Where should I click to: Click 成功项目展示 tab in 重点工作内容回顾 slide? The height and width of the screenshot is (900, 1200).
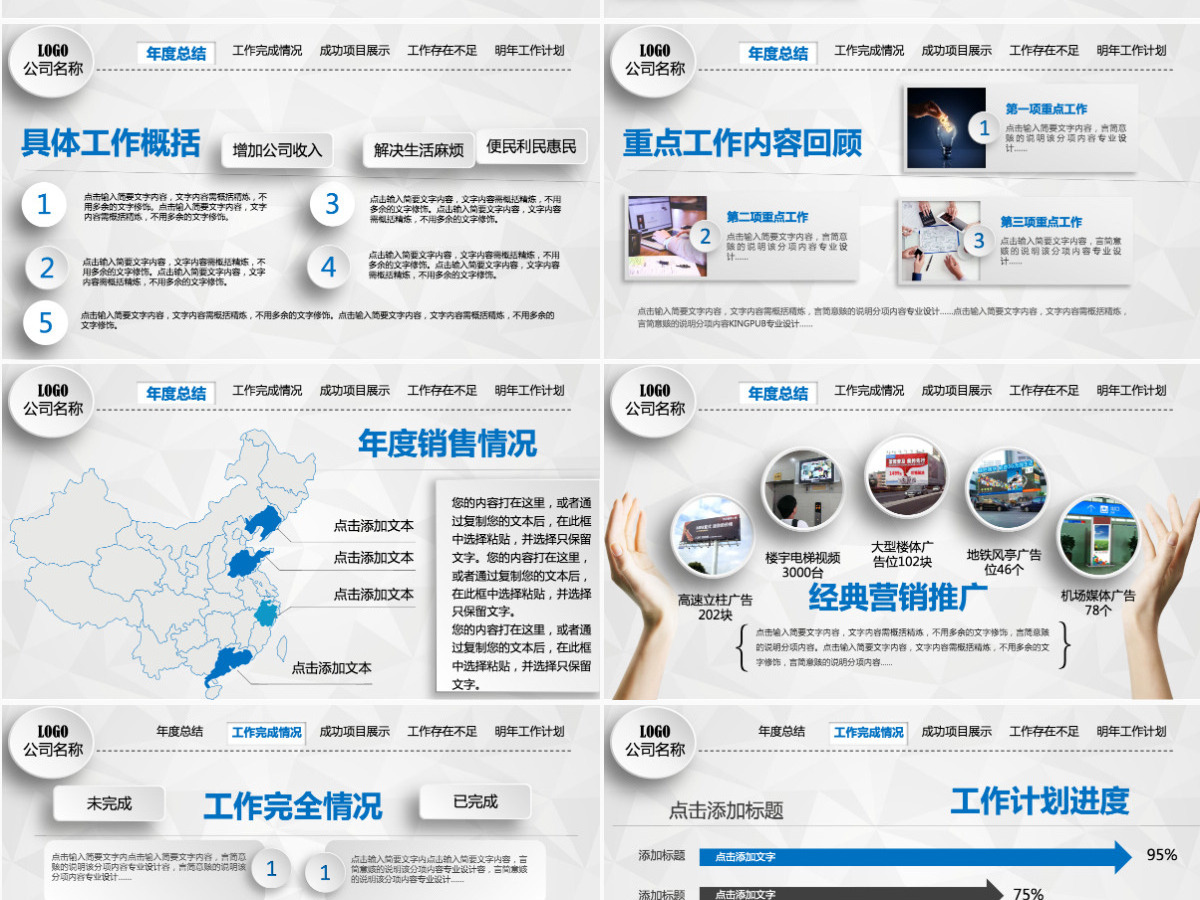point(957,51)
